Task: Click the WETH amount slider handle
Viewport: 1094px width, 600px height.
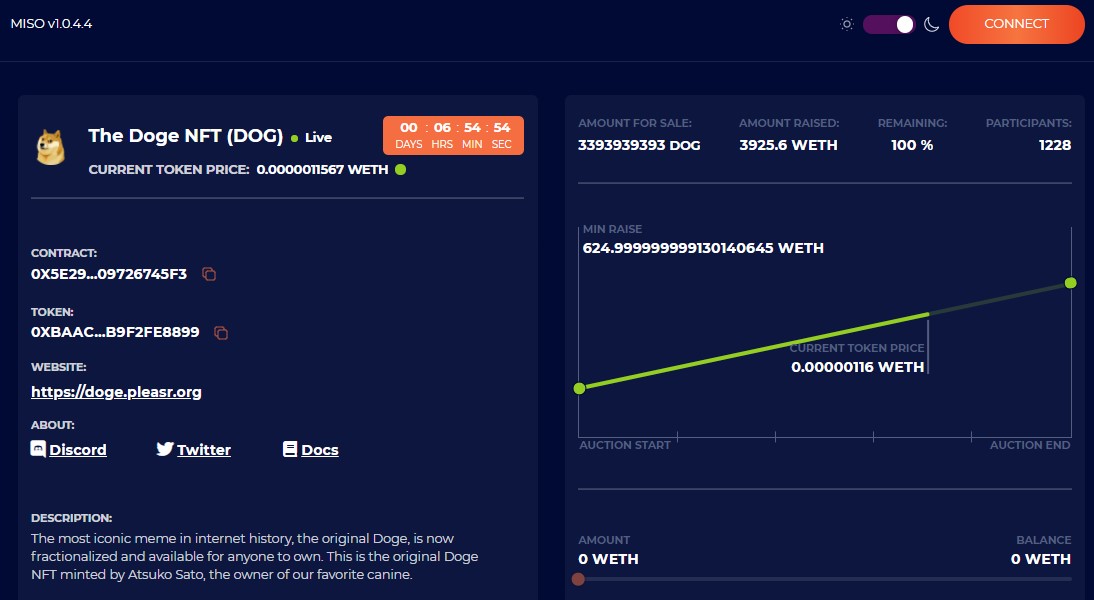Action: (x=578, y=579)
